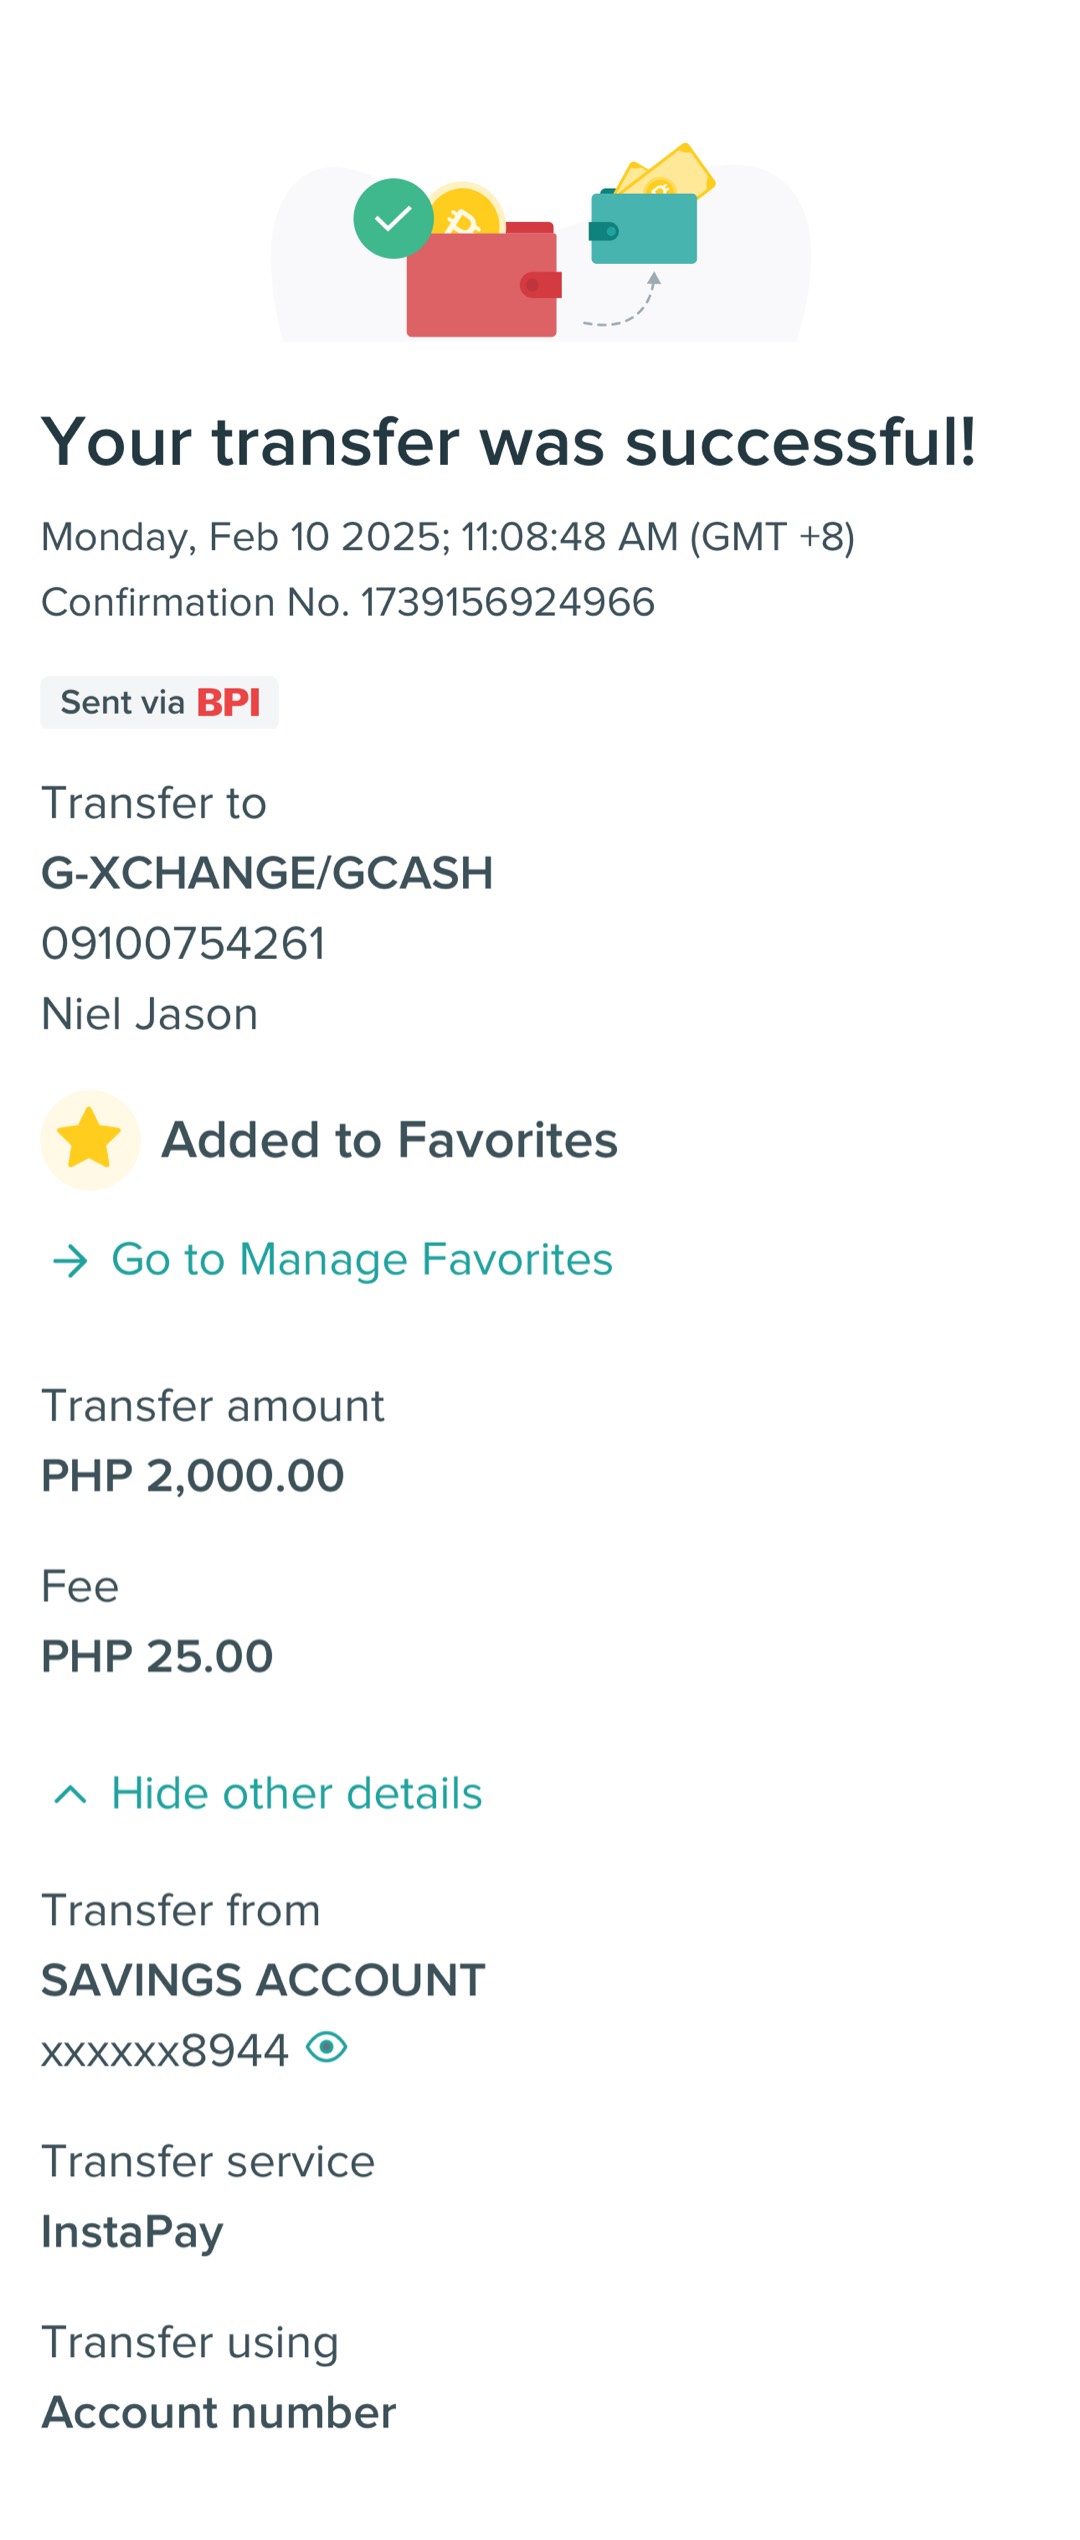Open the Go to Manage Favorites link
1080x2540 pixels.
(x=361, y=1259)
